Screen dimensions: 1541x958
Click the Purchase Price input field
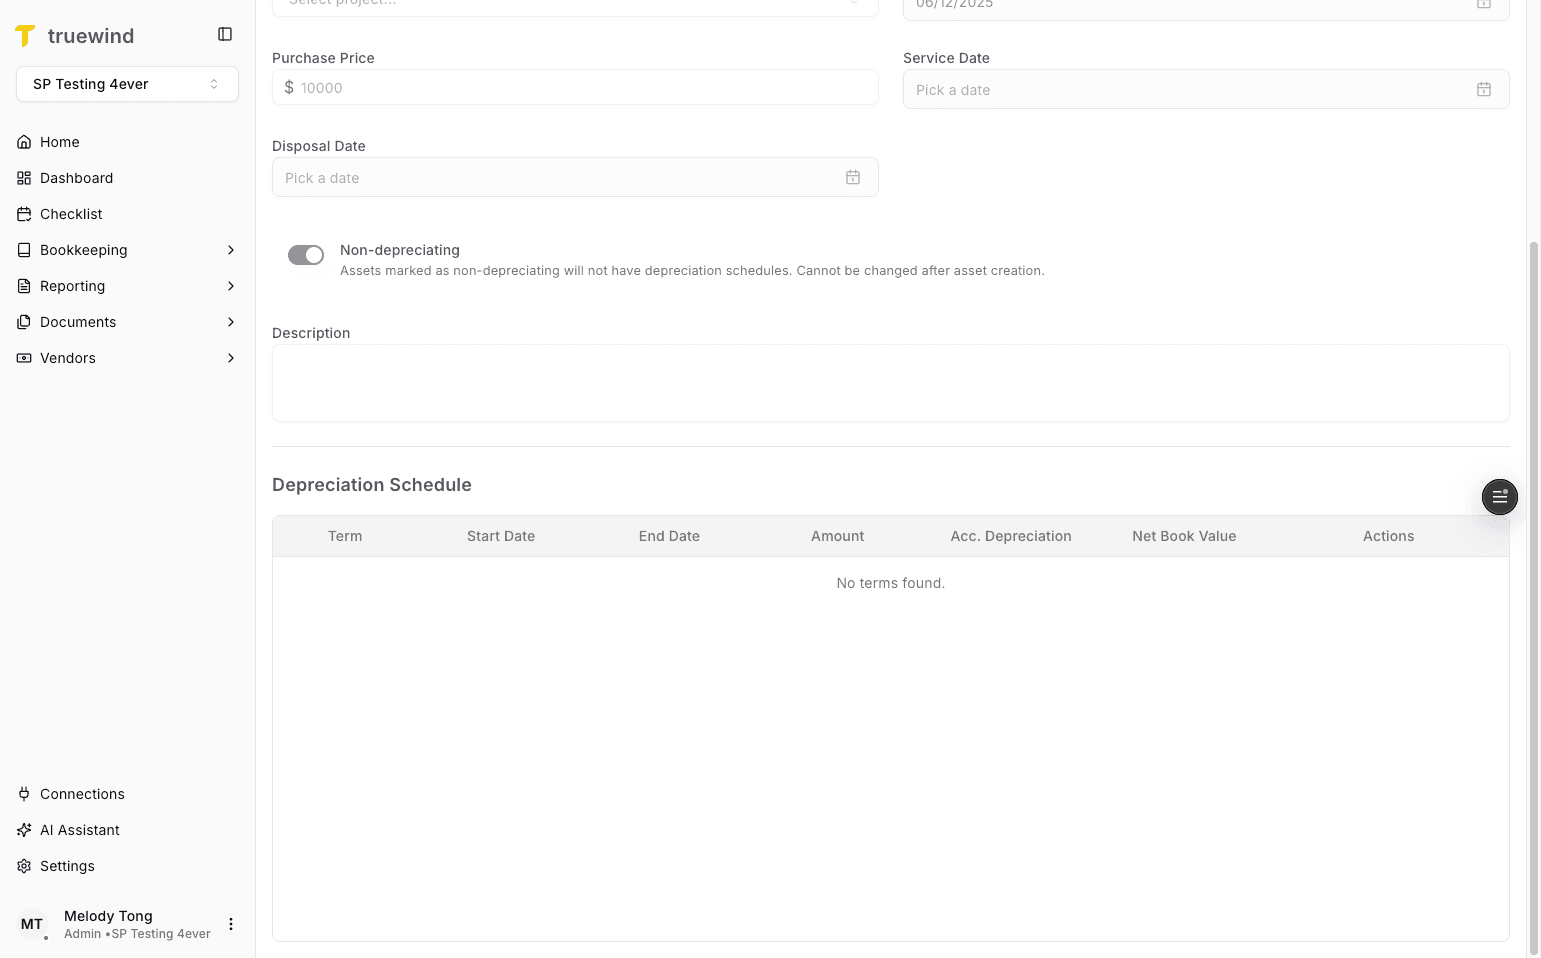[x=575, y=87]
